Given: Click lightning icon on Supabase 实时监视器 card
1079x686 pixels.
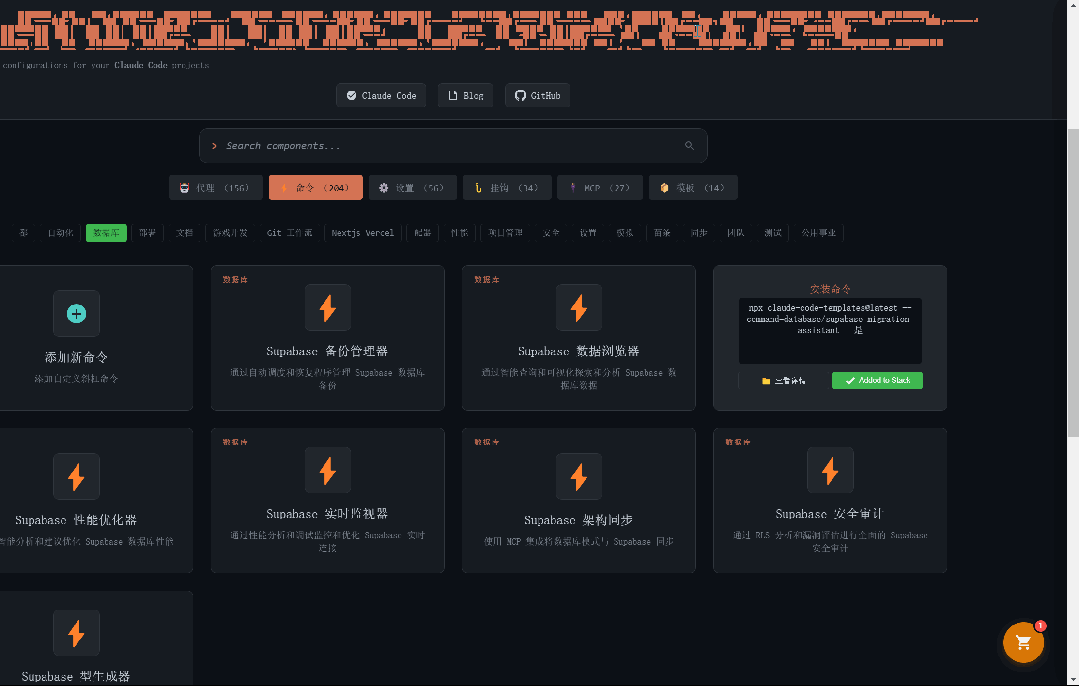Looking at the screenshot, I should pos(328,471).
